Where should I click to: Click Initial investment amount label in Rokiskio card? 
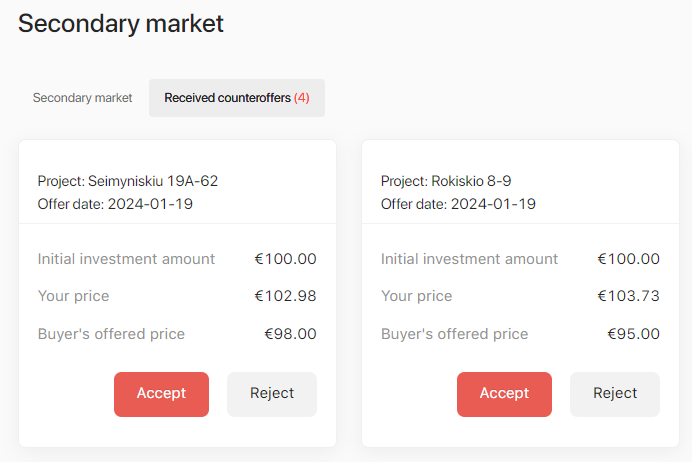[469, 259]
